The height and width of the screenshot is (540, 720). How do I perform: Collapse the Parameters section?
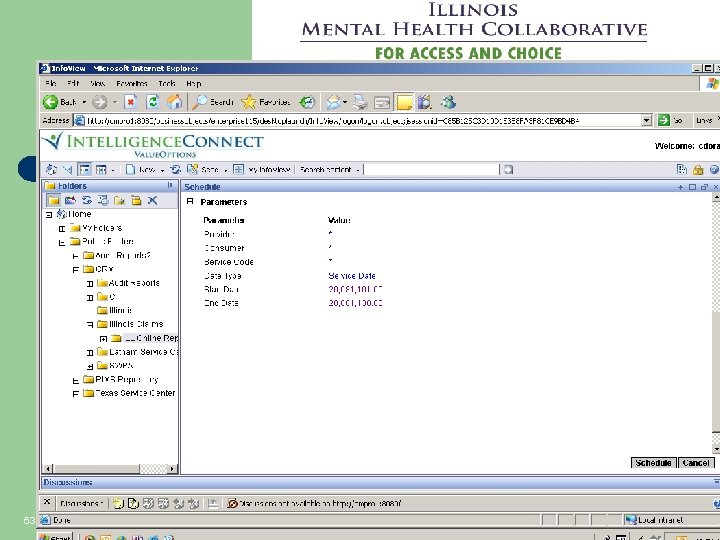(190, 201)
